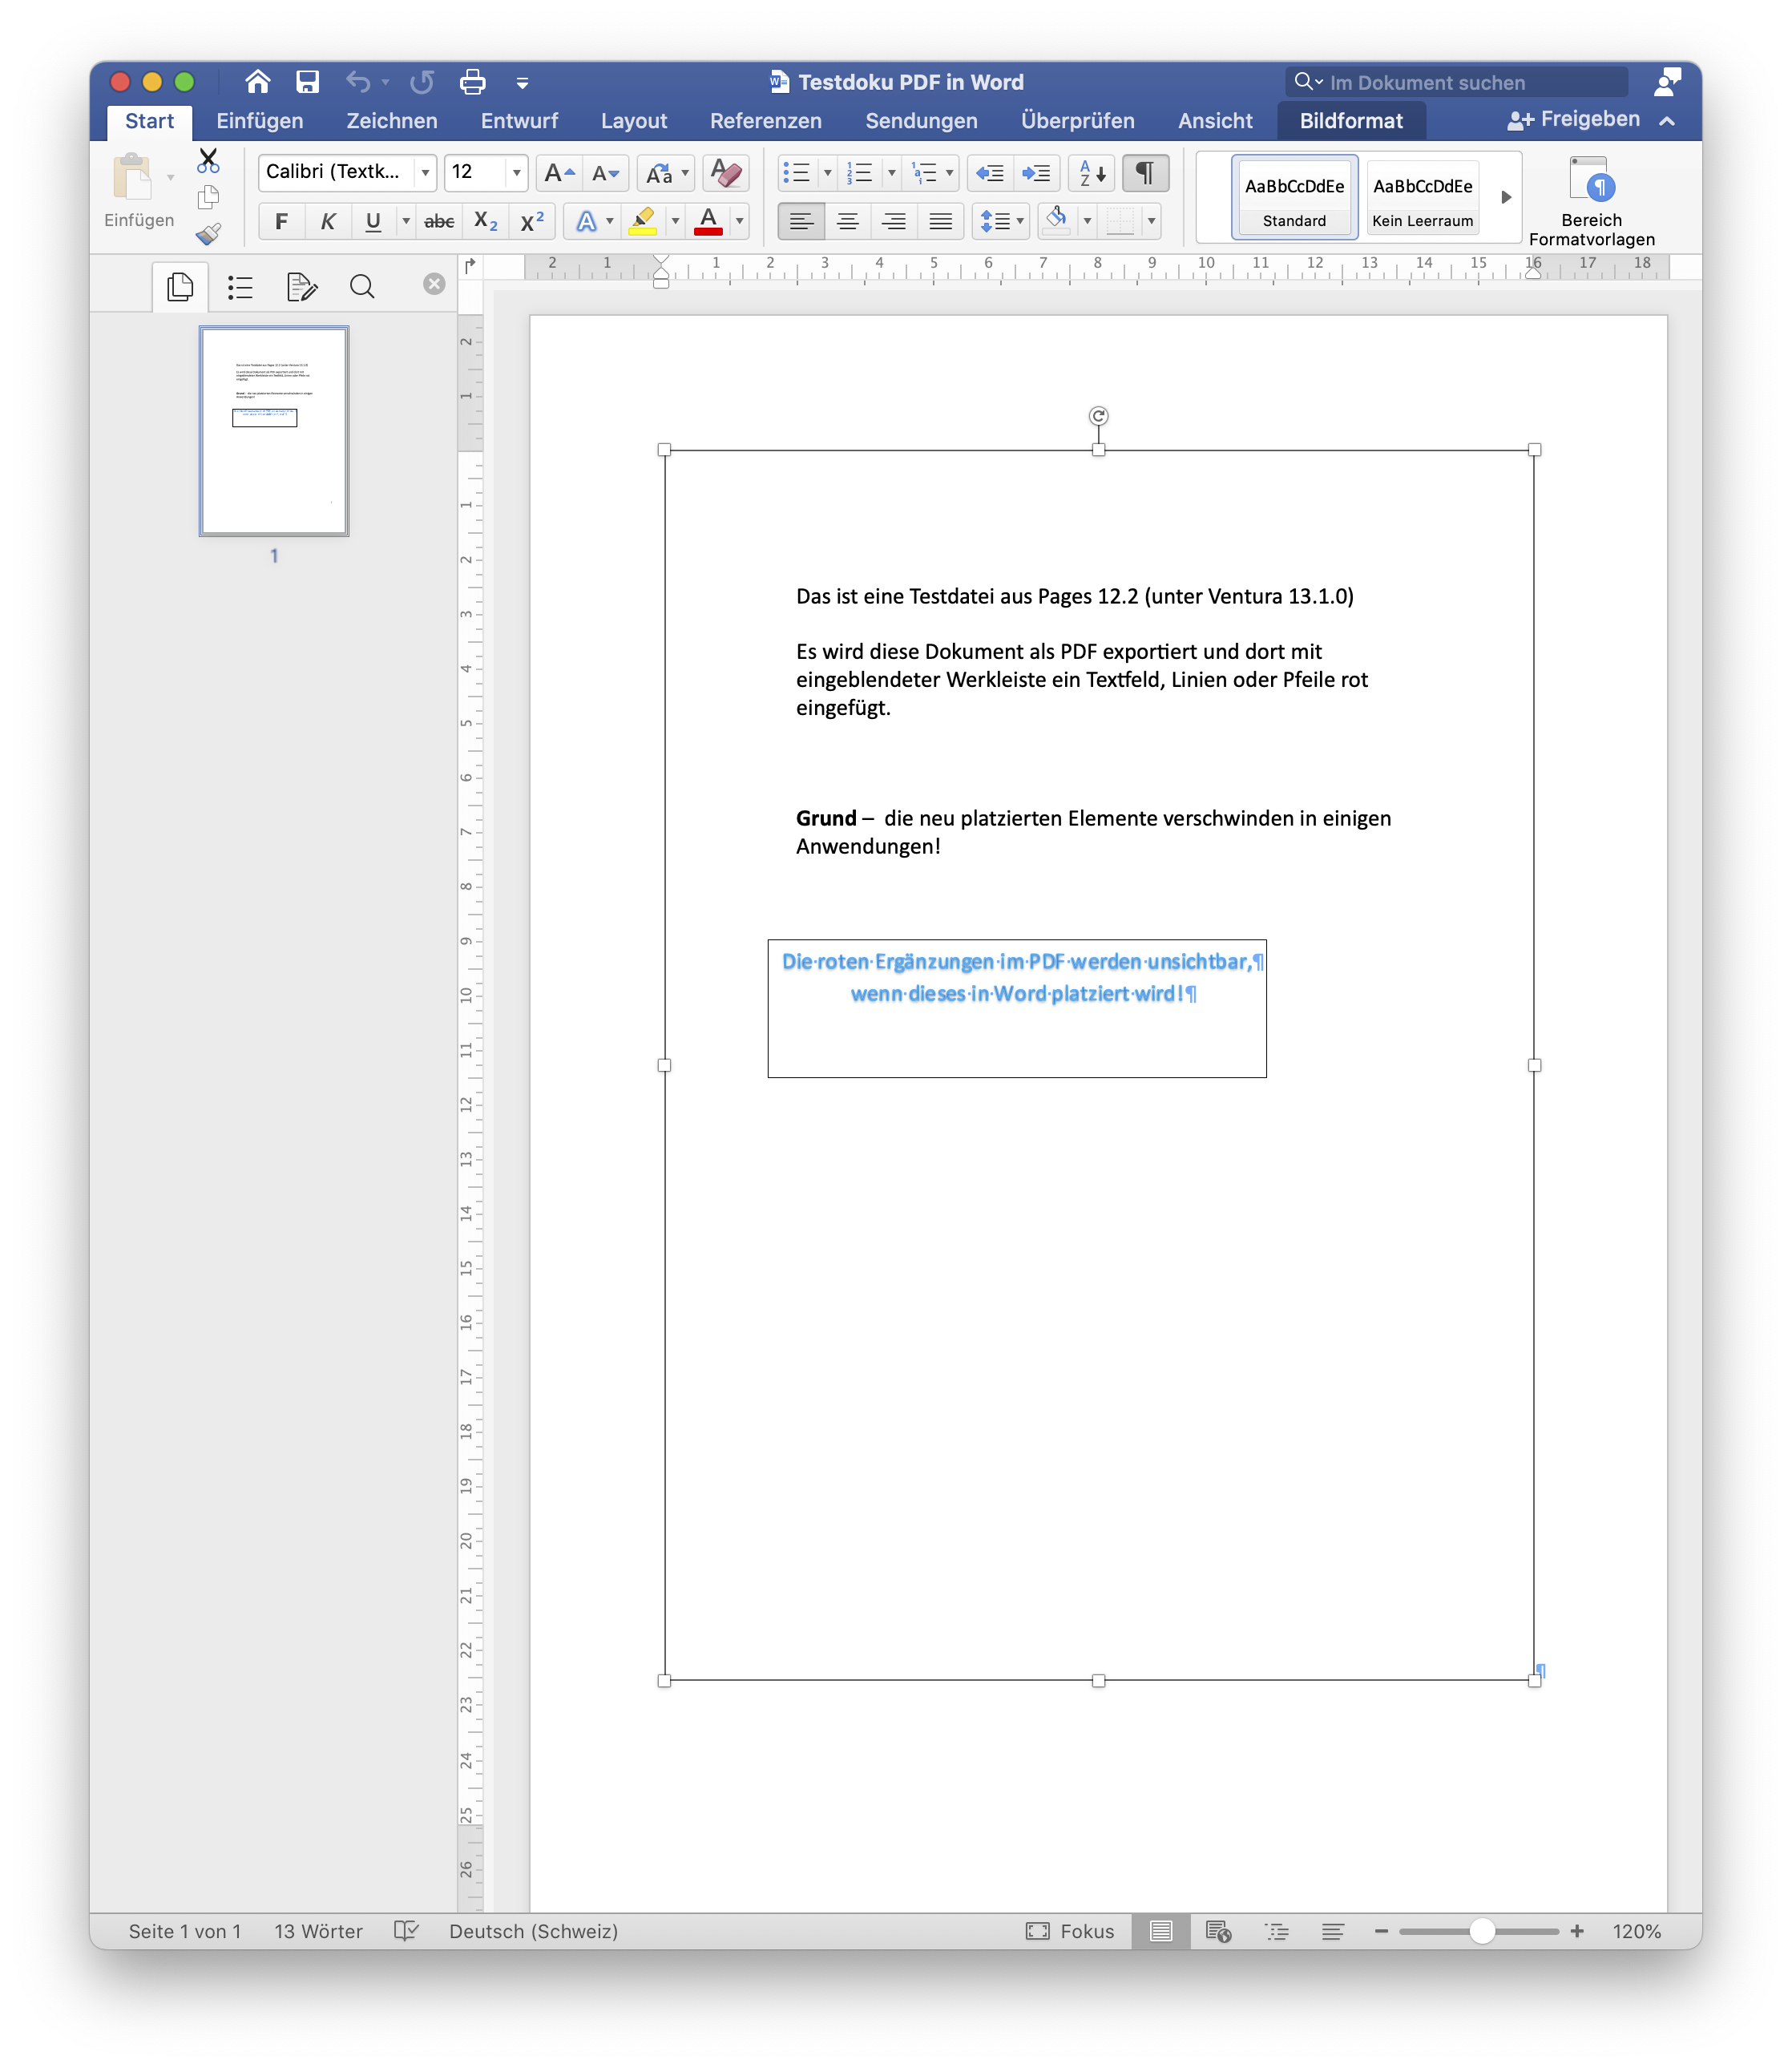Click the sort A-Z icon
Viewport: 1792px width, 2068px height.
[1091, 173]
